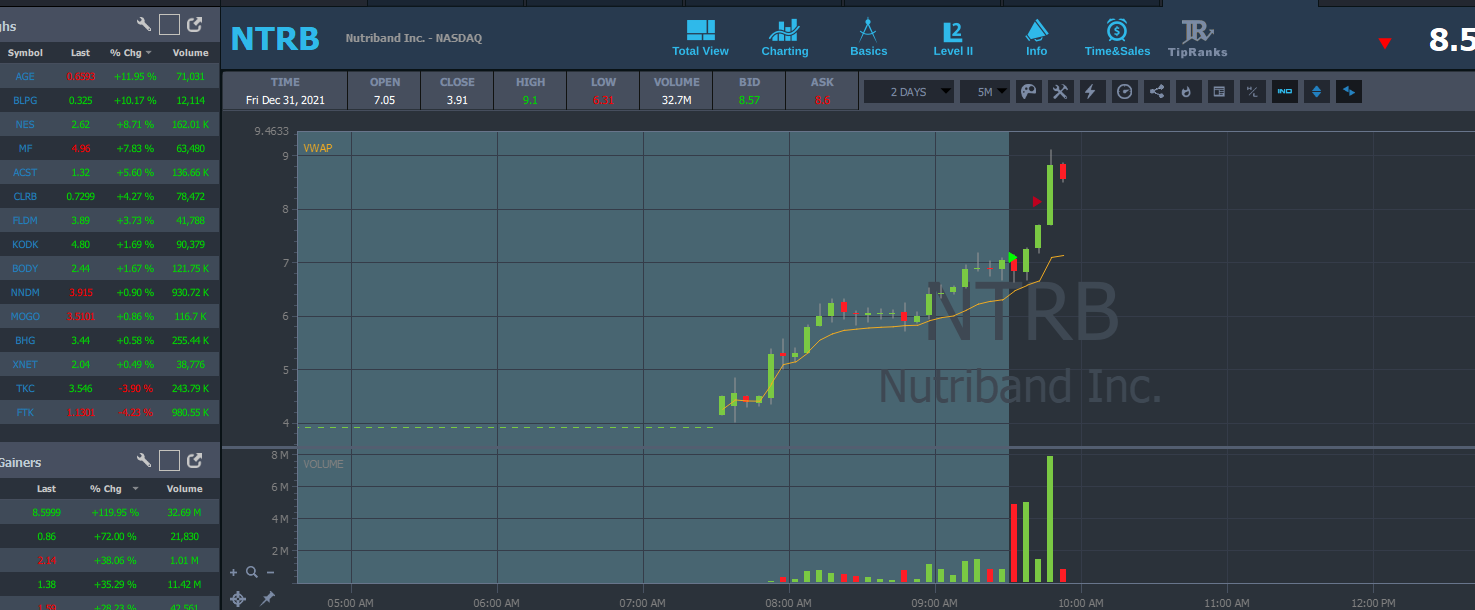Switch to the Total View tab
This screenshot has height=610, width=1475.
coord(700,38)
